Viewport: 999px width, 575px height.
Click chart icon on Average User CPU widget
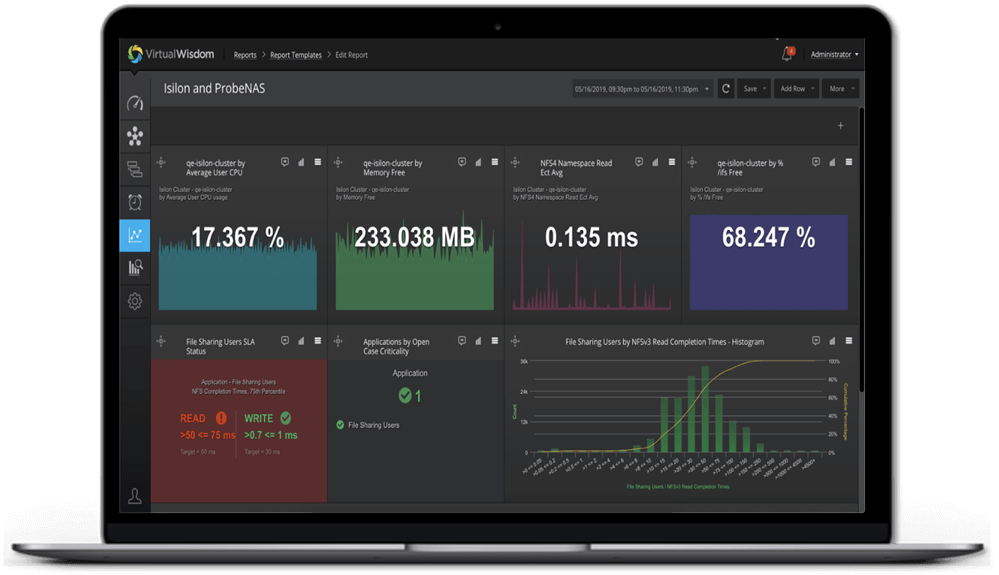(301, 162)
